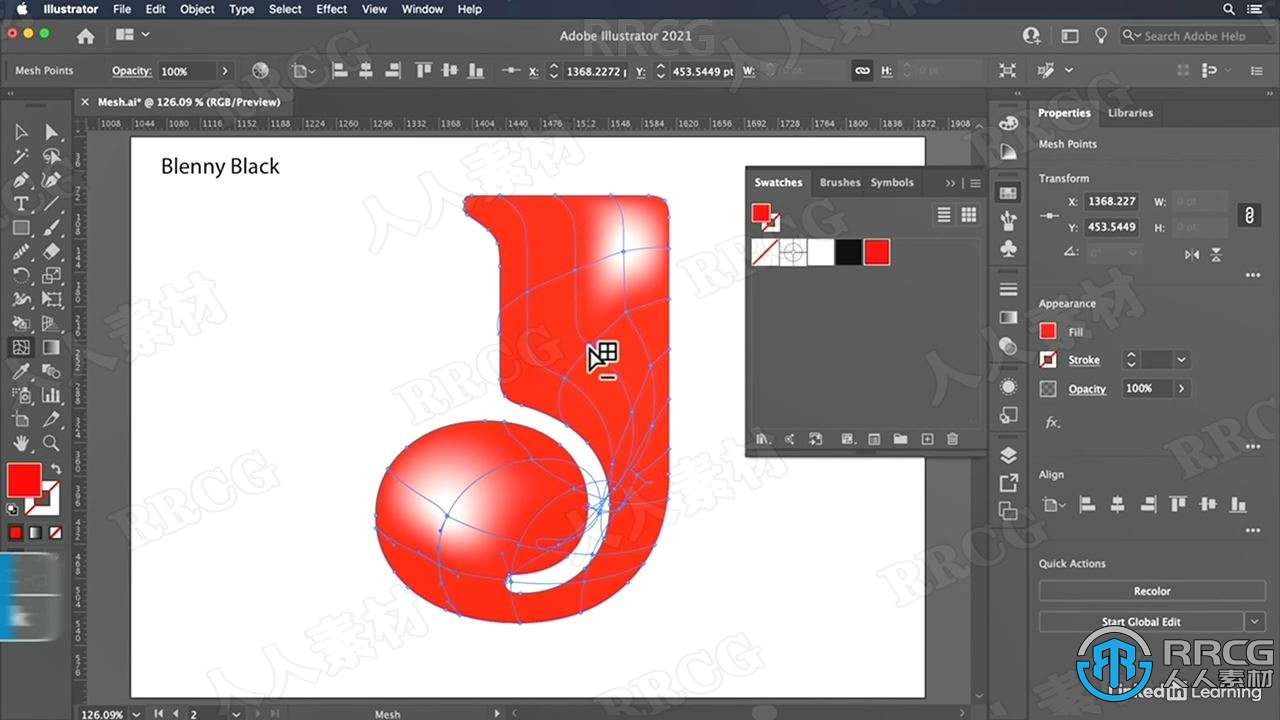Click the Stroke link in Appearance

[1084, 360]
